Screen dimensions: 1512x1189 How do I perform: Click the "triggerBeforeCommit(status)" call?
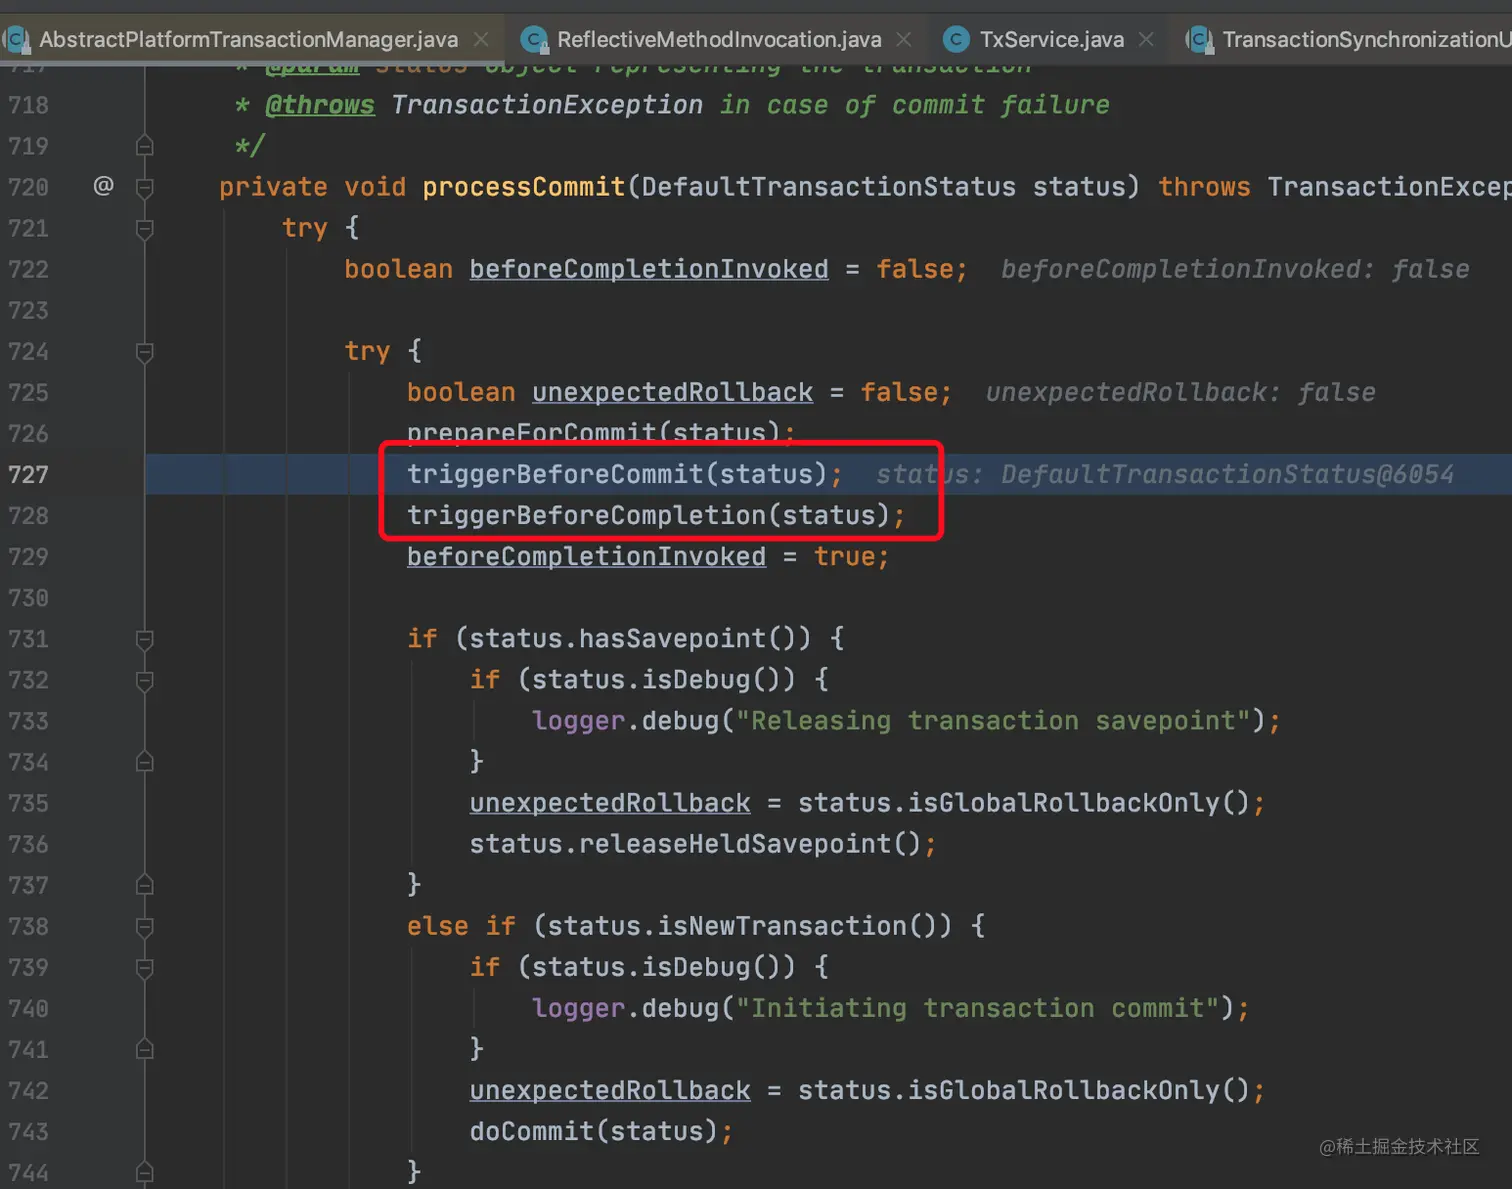pyautogui.click(x=616, y=474)
